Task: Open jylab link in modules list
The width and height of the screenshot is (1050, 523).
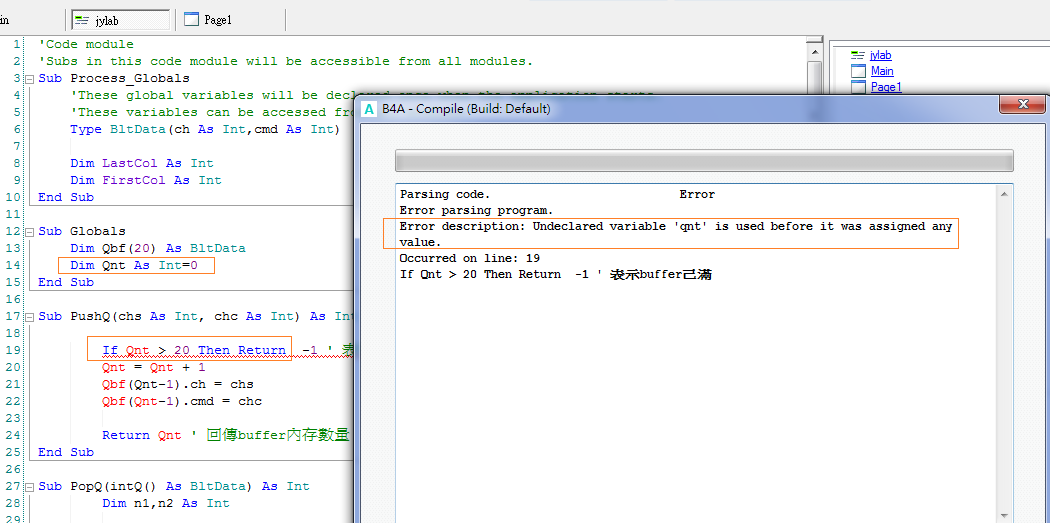Action: [881, 56]
